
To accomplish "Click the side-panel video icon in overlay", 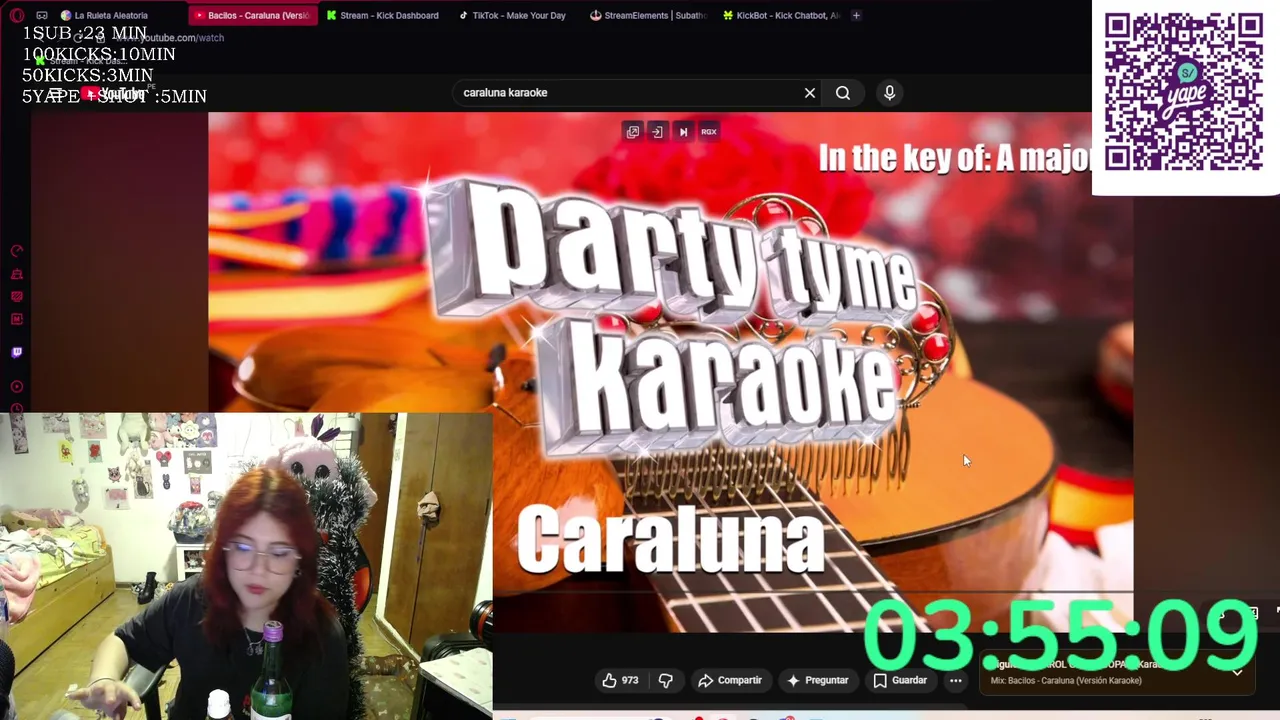I will click(x=657, y=131).
